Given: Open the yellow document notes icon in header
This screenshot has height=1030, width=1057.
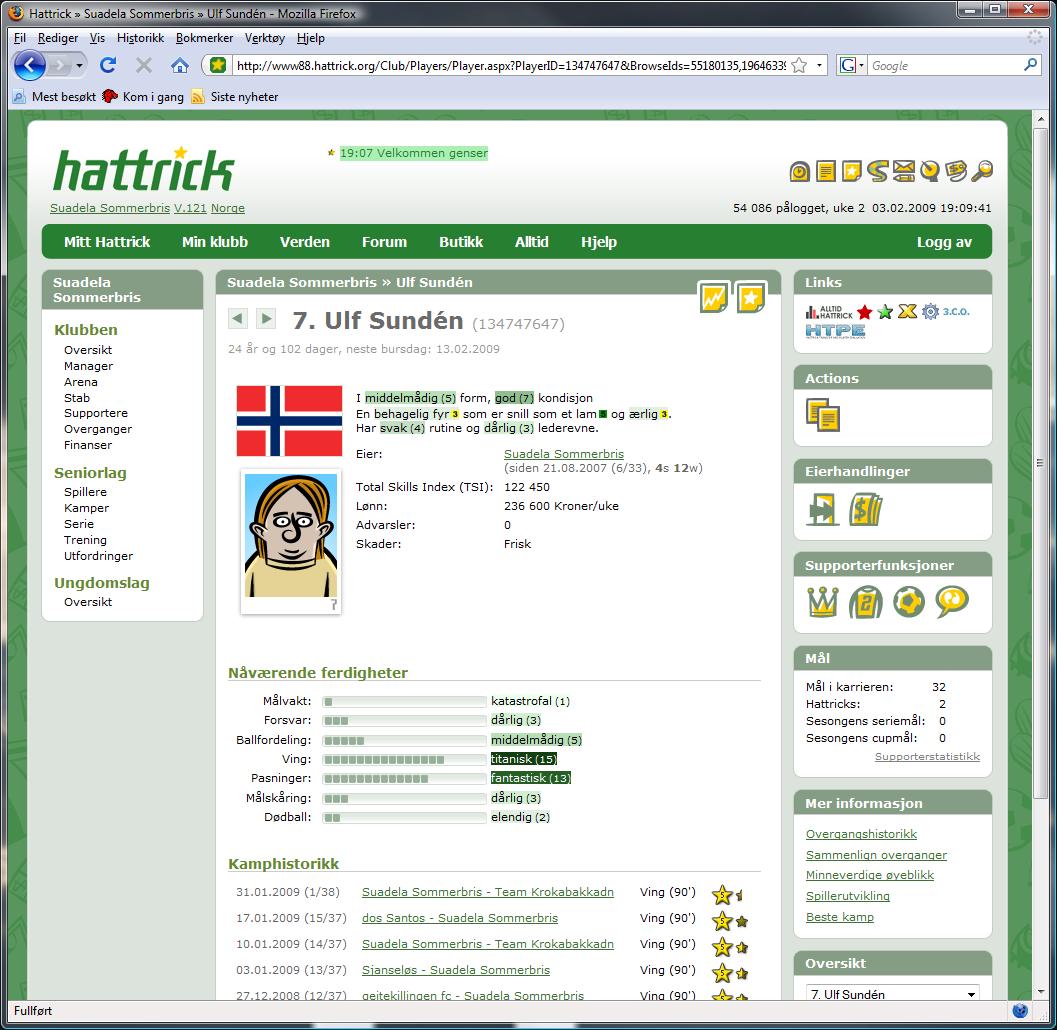Looking at the screenshot, I should point(826,172).
